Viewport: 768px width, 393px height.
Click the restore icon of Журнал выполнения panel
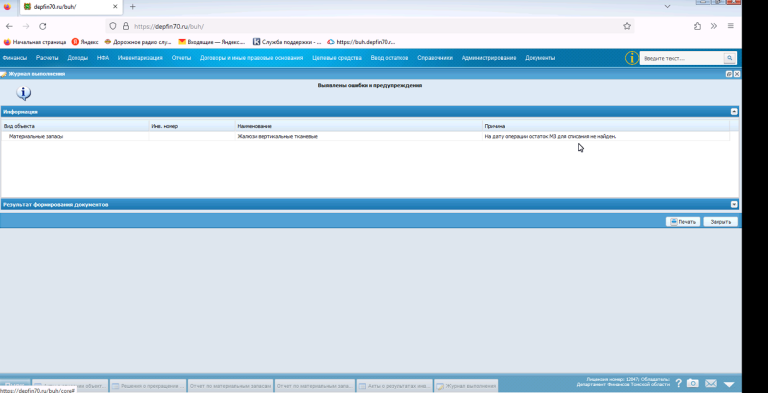729,74
